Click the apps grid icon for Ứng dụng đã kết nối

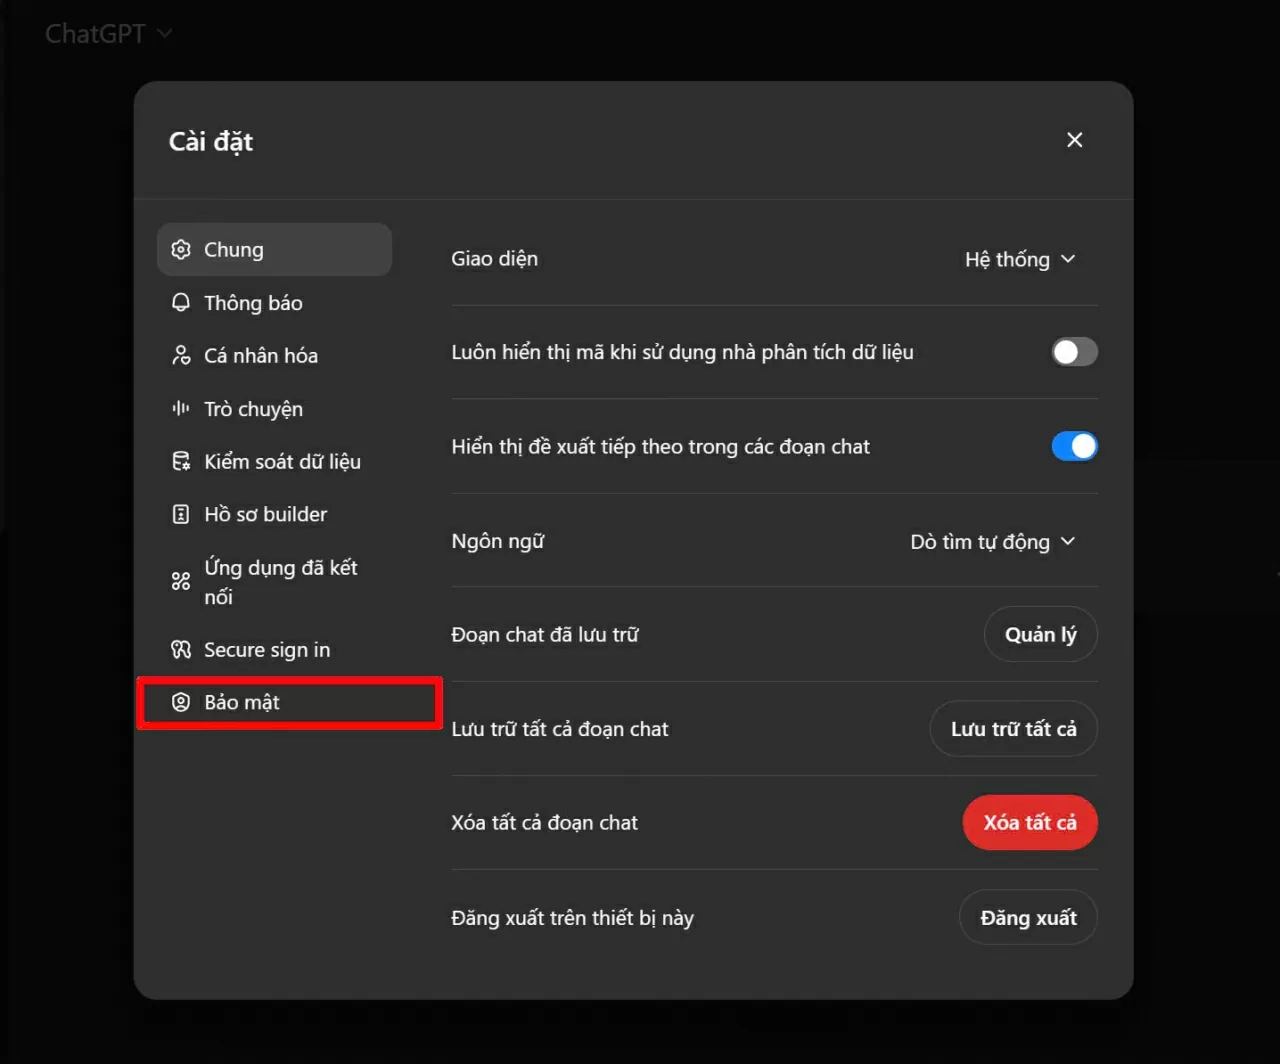pos(181,581)
